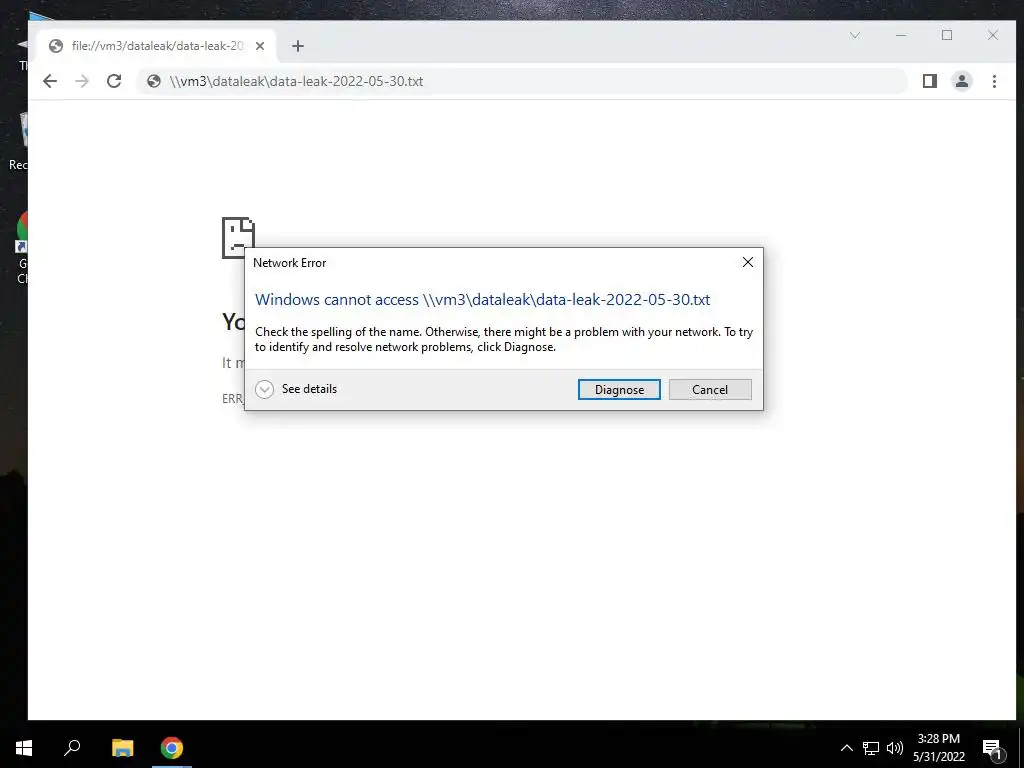Open network status tray icon

(871, 748)
